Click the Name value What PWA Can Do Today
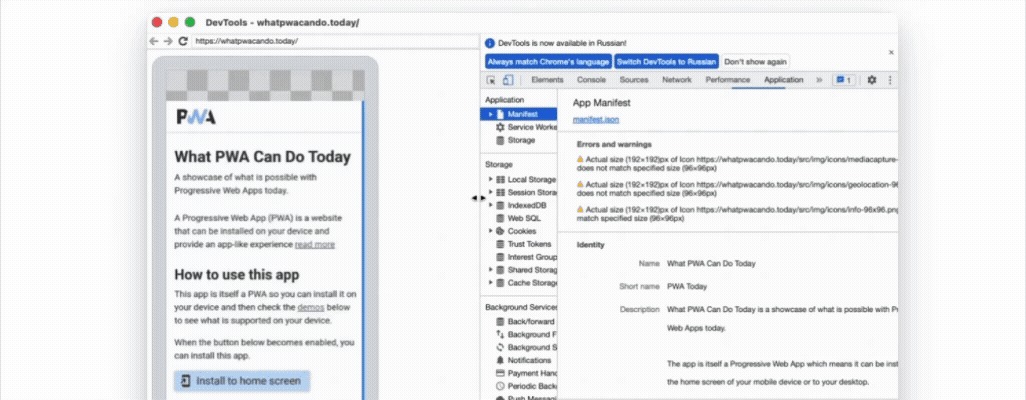 coord(711,264)
